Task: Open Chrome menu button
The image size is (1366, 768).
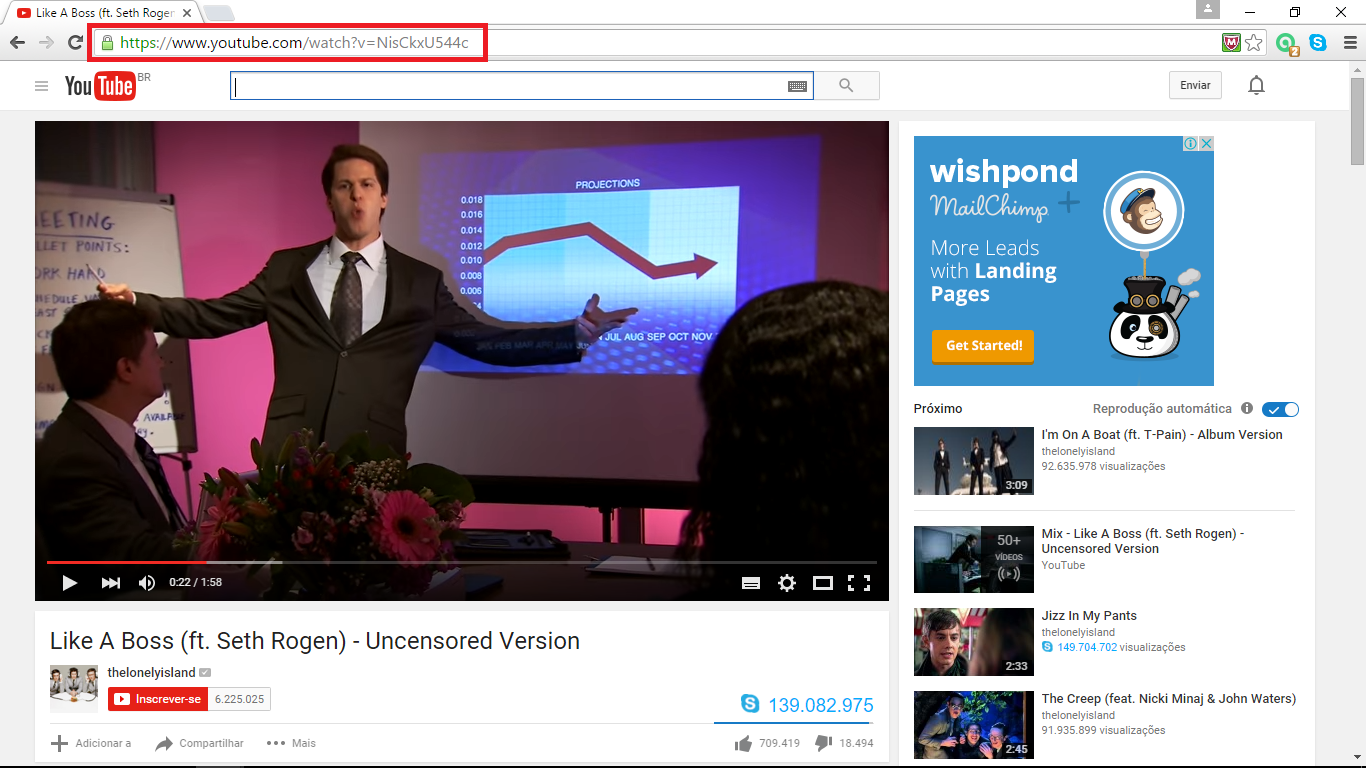Action: [1349, 43]
